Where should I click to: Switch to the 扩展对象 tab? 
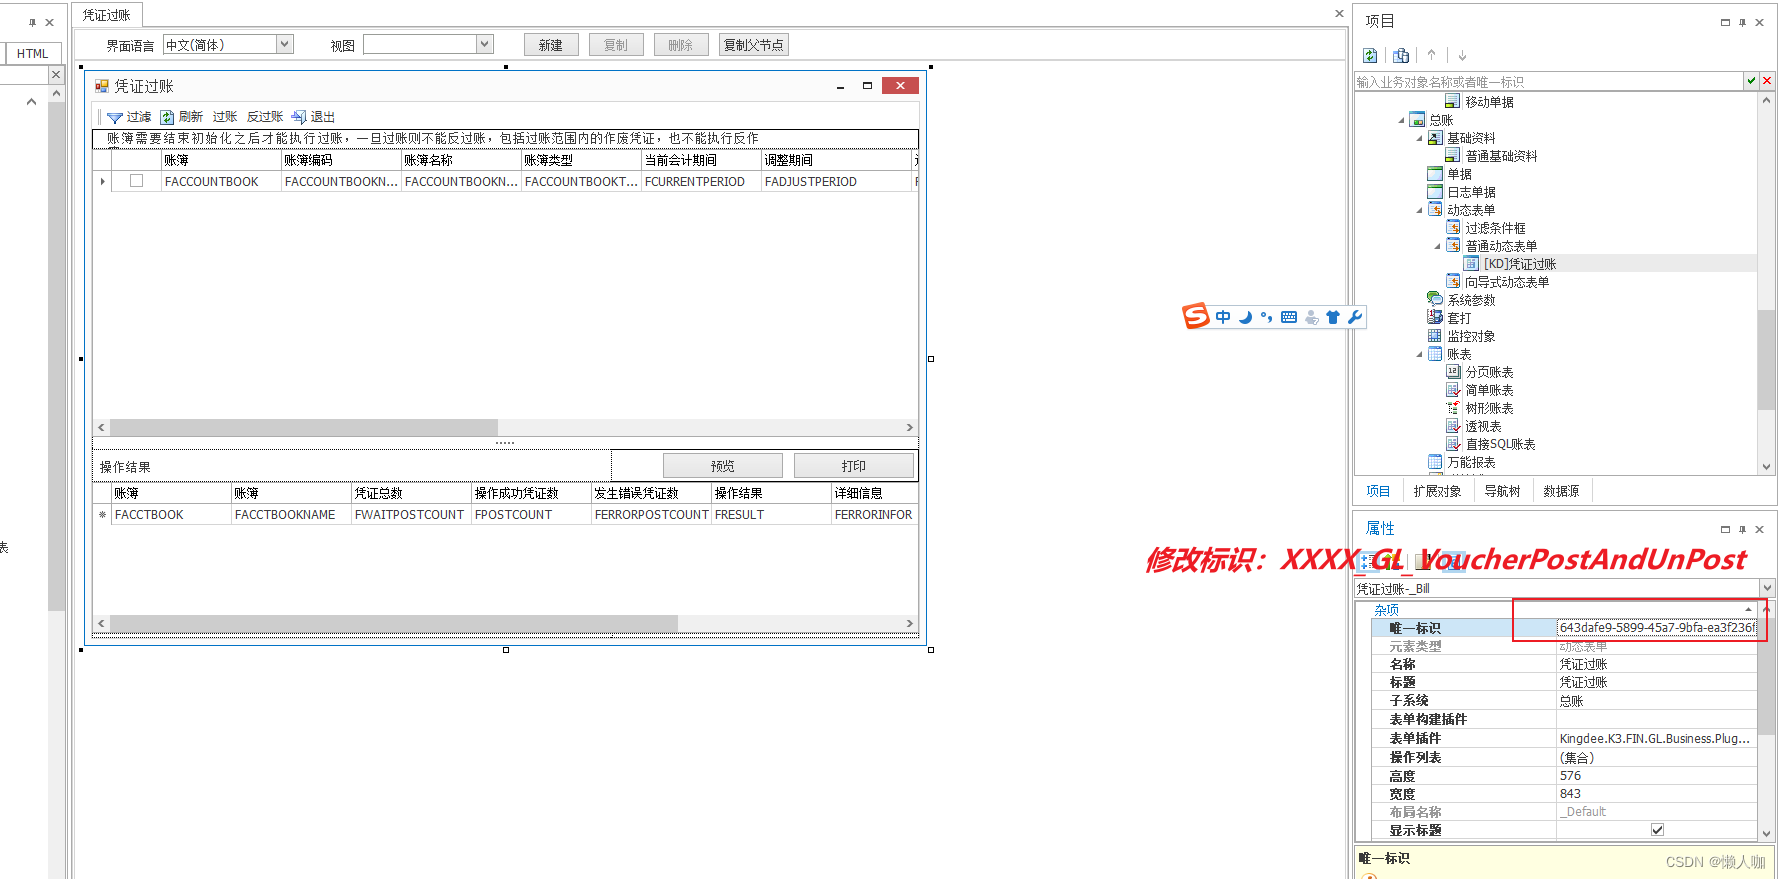(1437, 491)
